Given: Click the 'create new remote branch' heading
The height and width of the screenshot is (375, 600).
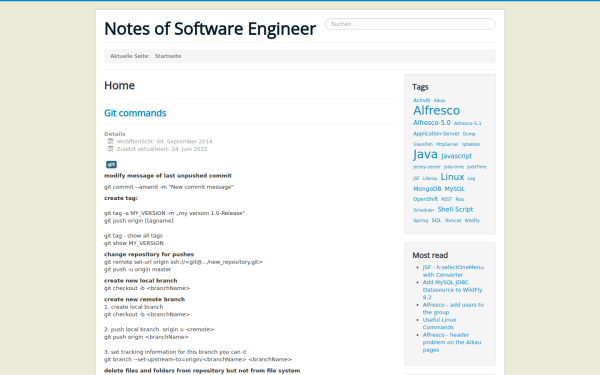Looking at the screenshot, I should (144, 299).
